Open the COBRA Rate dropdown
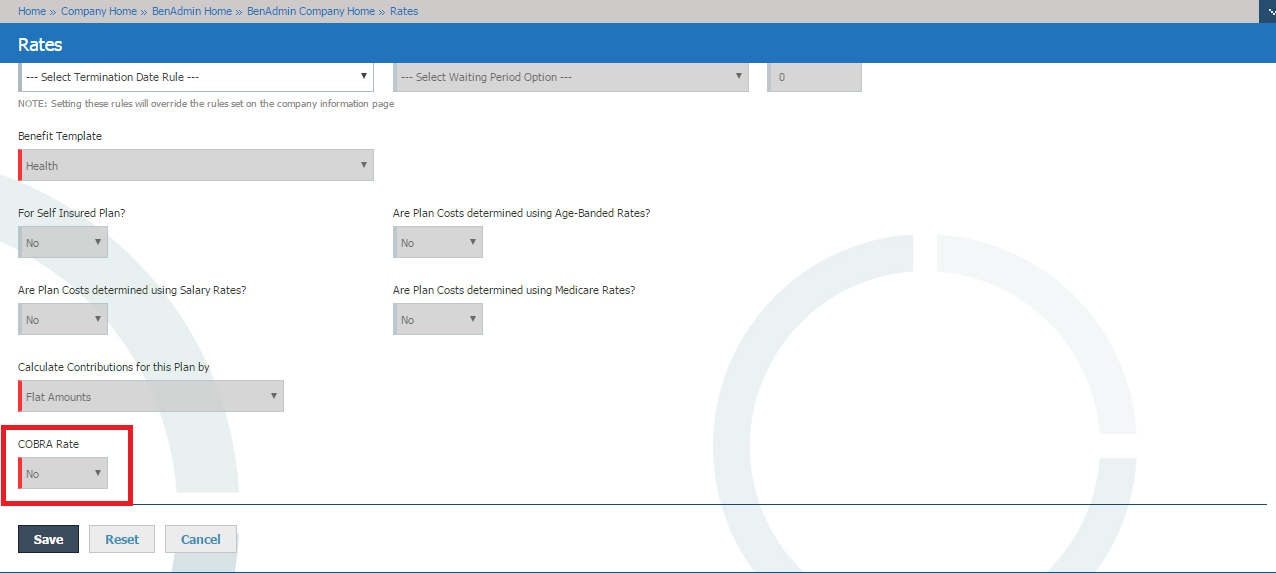 (63, 474)
